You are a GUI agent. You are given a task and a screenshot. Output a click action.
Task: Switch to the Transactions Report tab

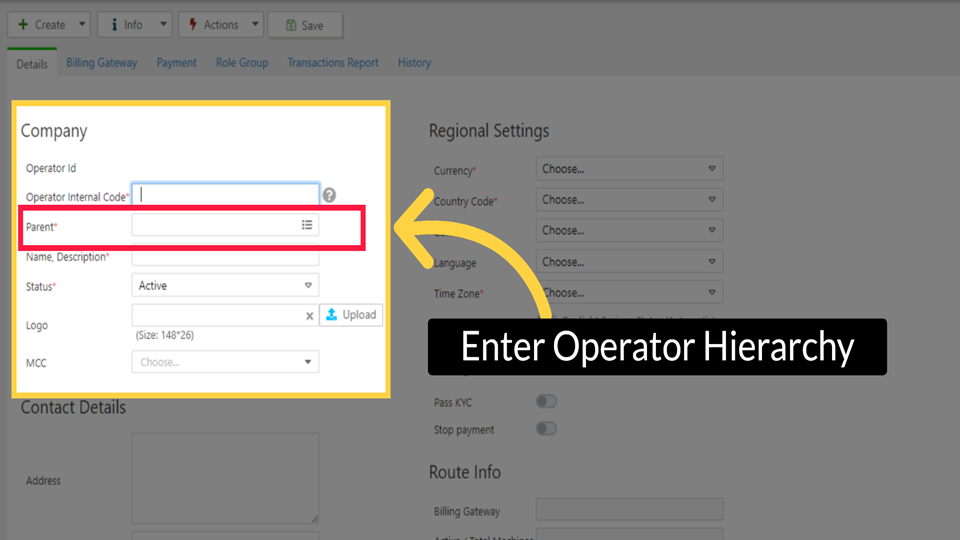pyautogui.click(x=333, y=63)
